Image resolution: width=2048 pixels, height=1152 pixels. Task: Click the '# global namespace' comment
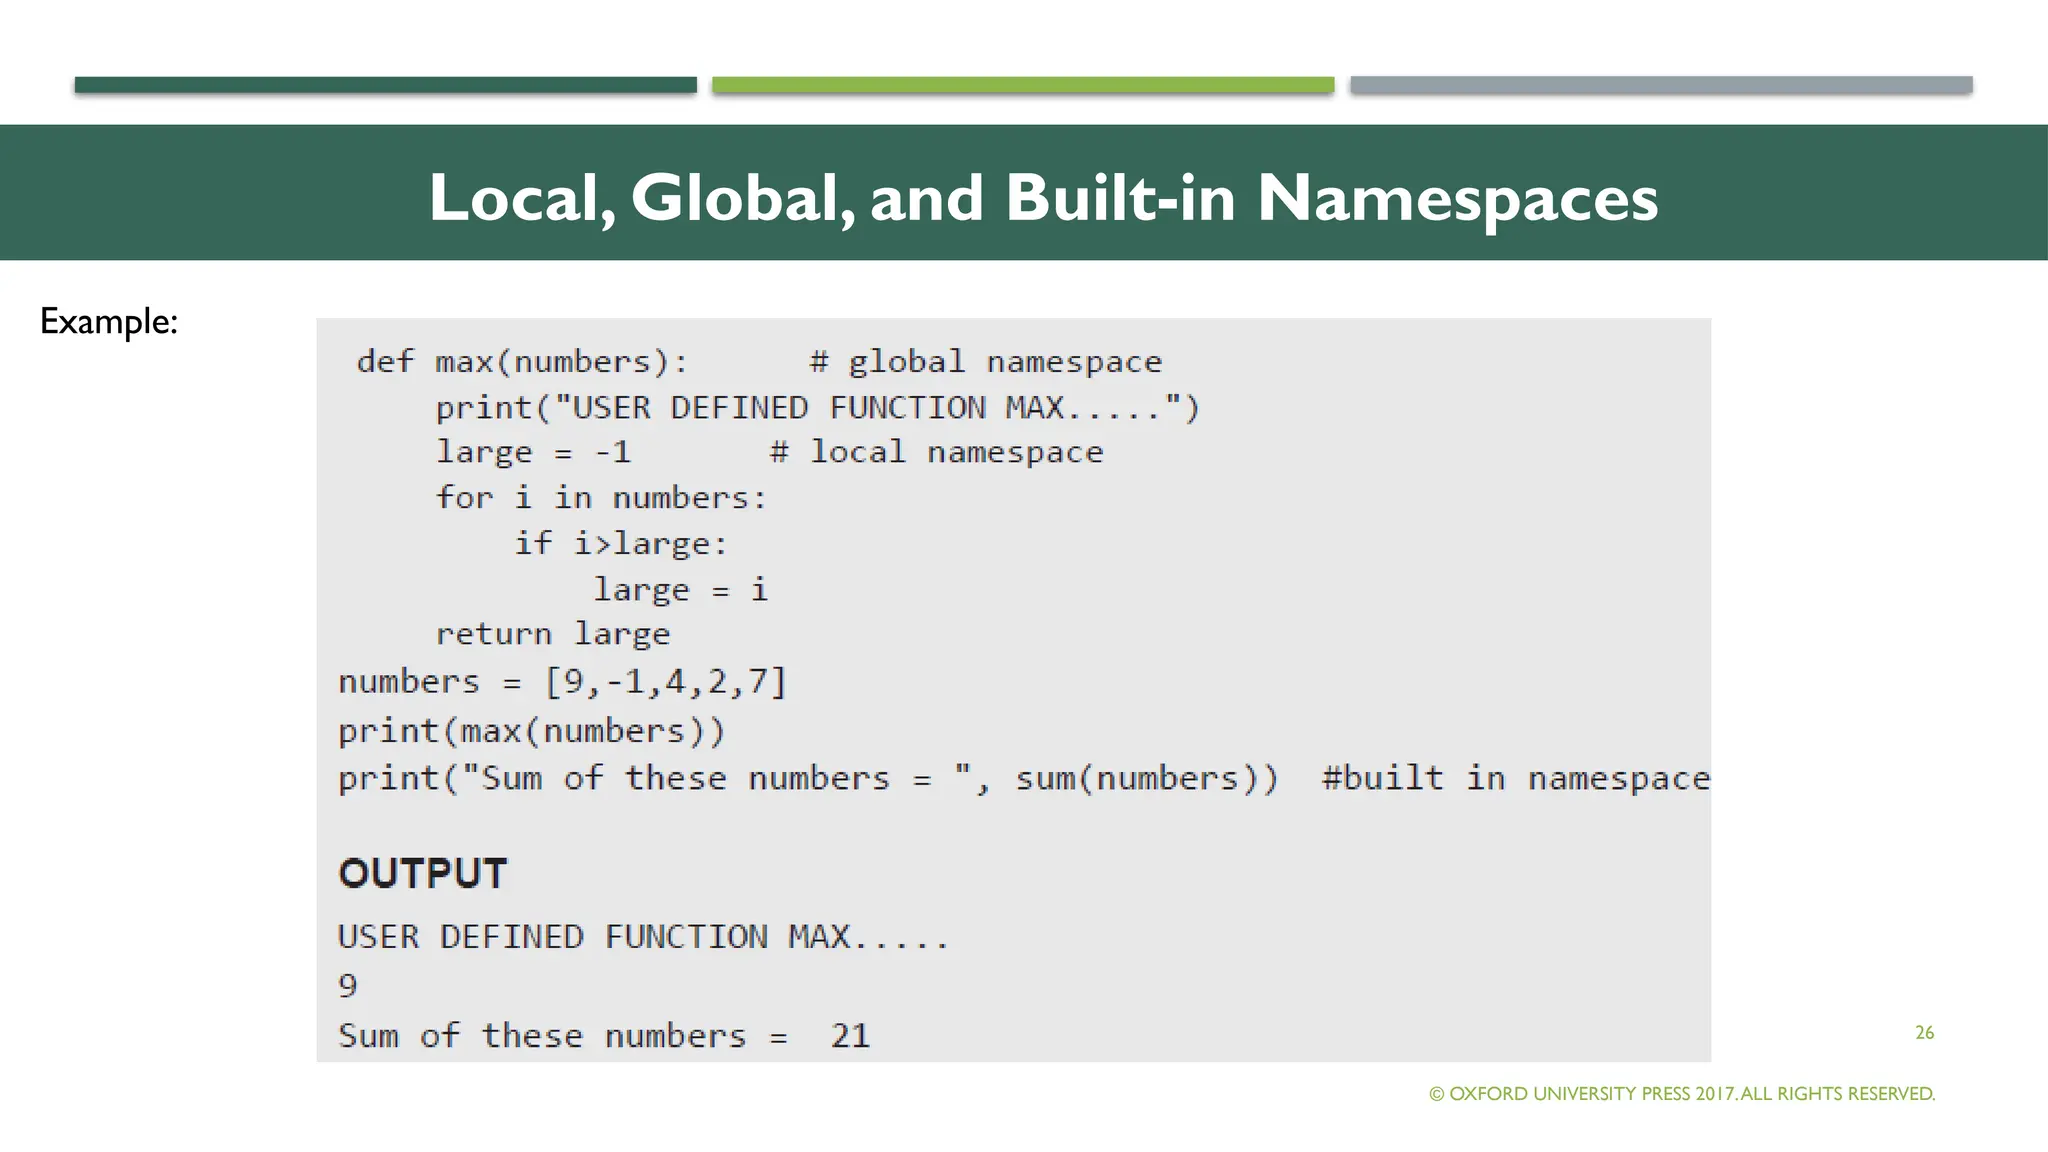coord(985,361)
